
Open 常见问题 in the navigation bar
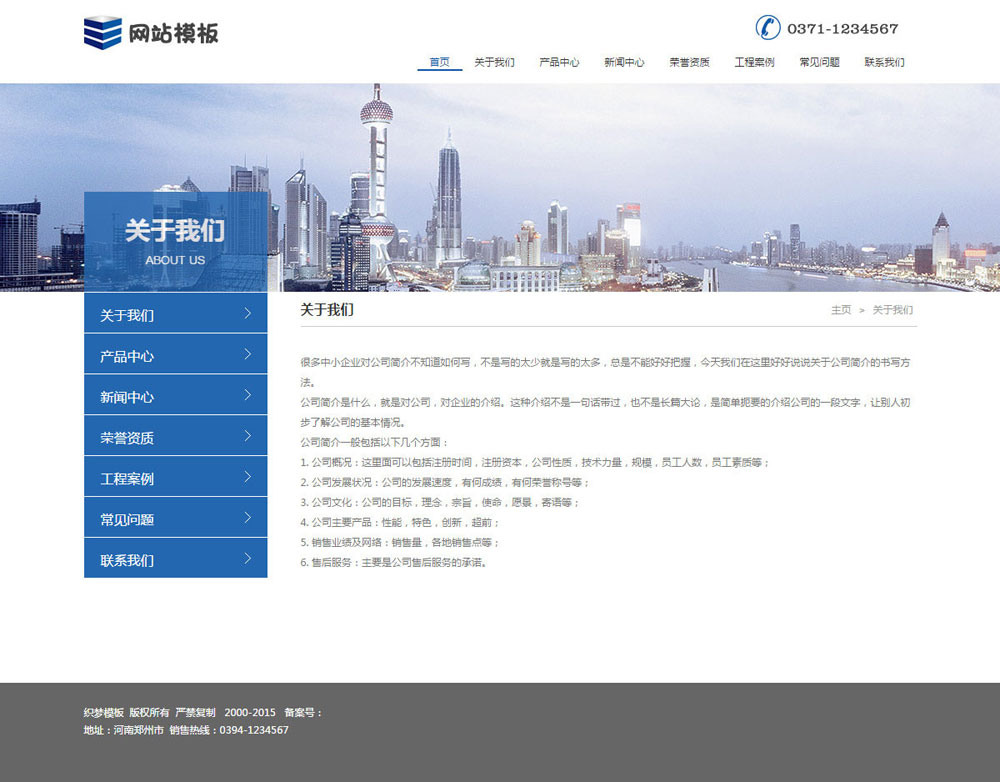[818, 61]
